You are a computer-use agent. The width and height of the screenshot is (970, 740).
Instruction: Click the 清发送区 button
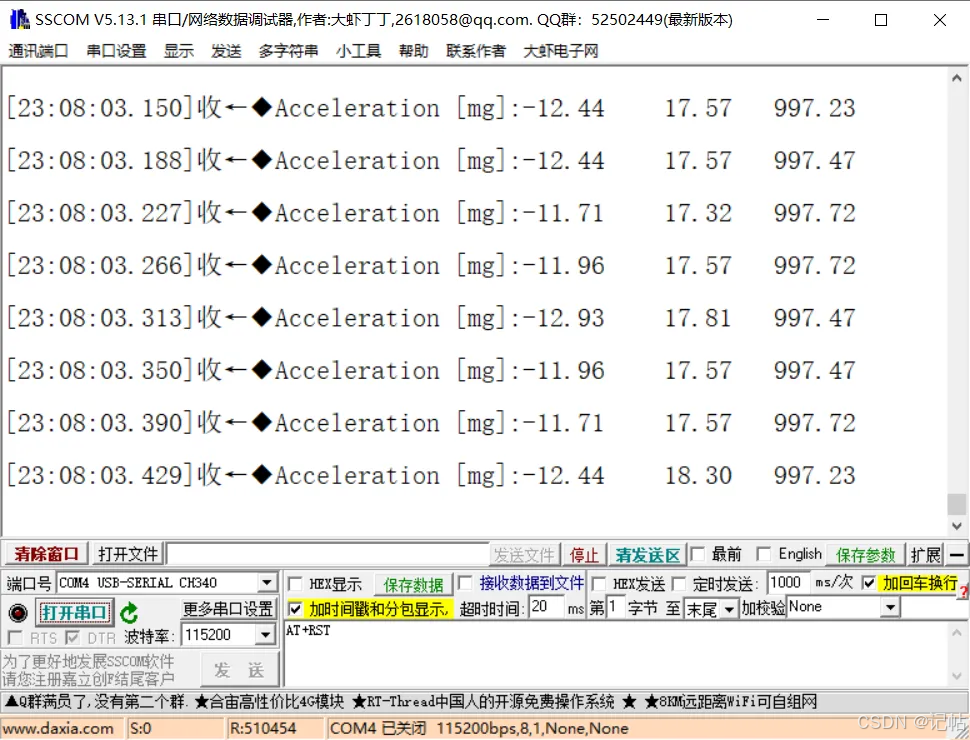click(x=648, y=555)
